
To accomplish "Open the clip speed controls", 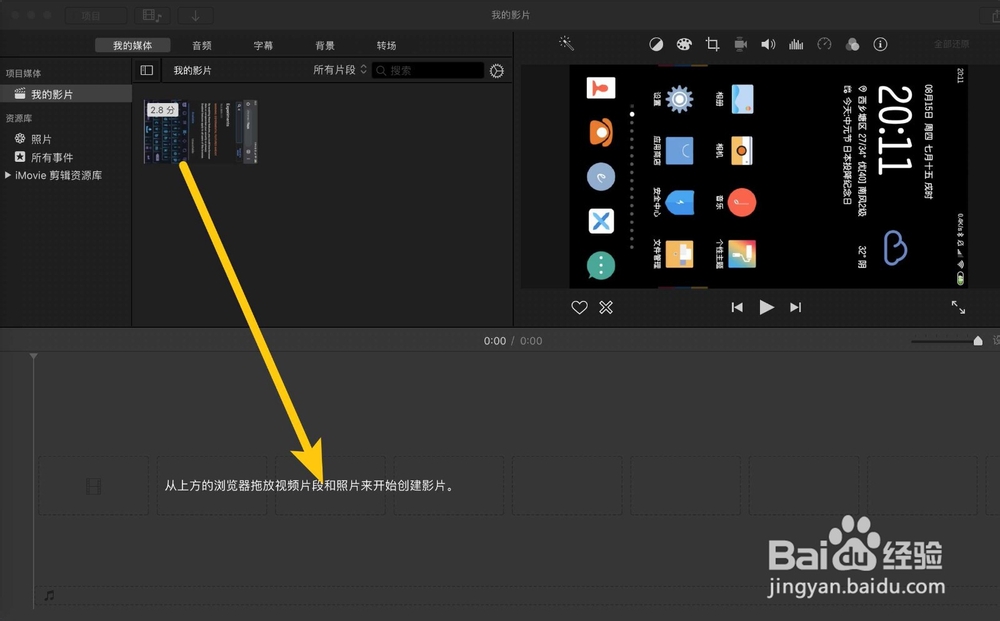I will point(823,44).
